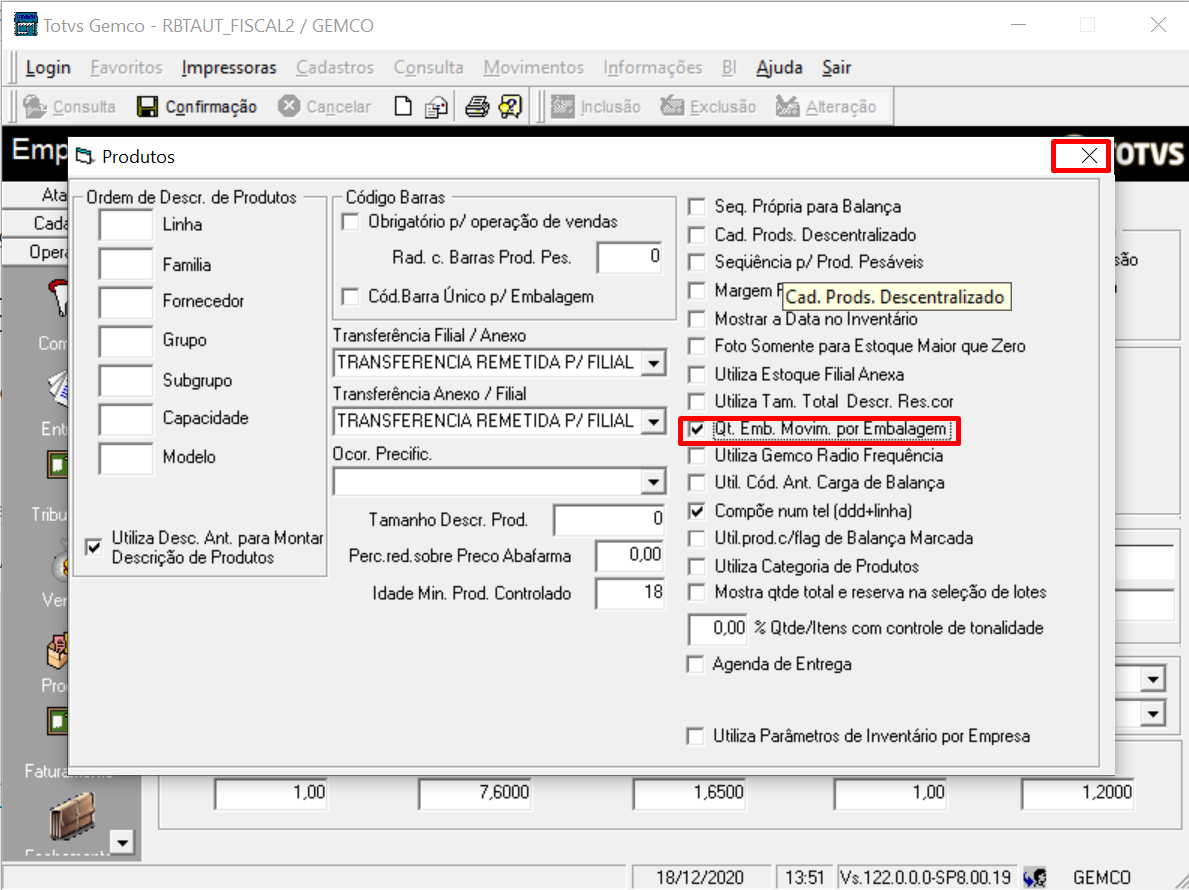Click background field showing 7,6000
Screen dimensions: 1189x890
click(475, 794)
